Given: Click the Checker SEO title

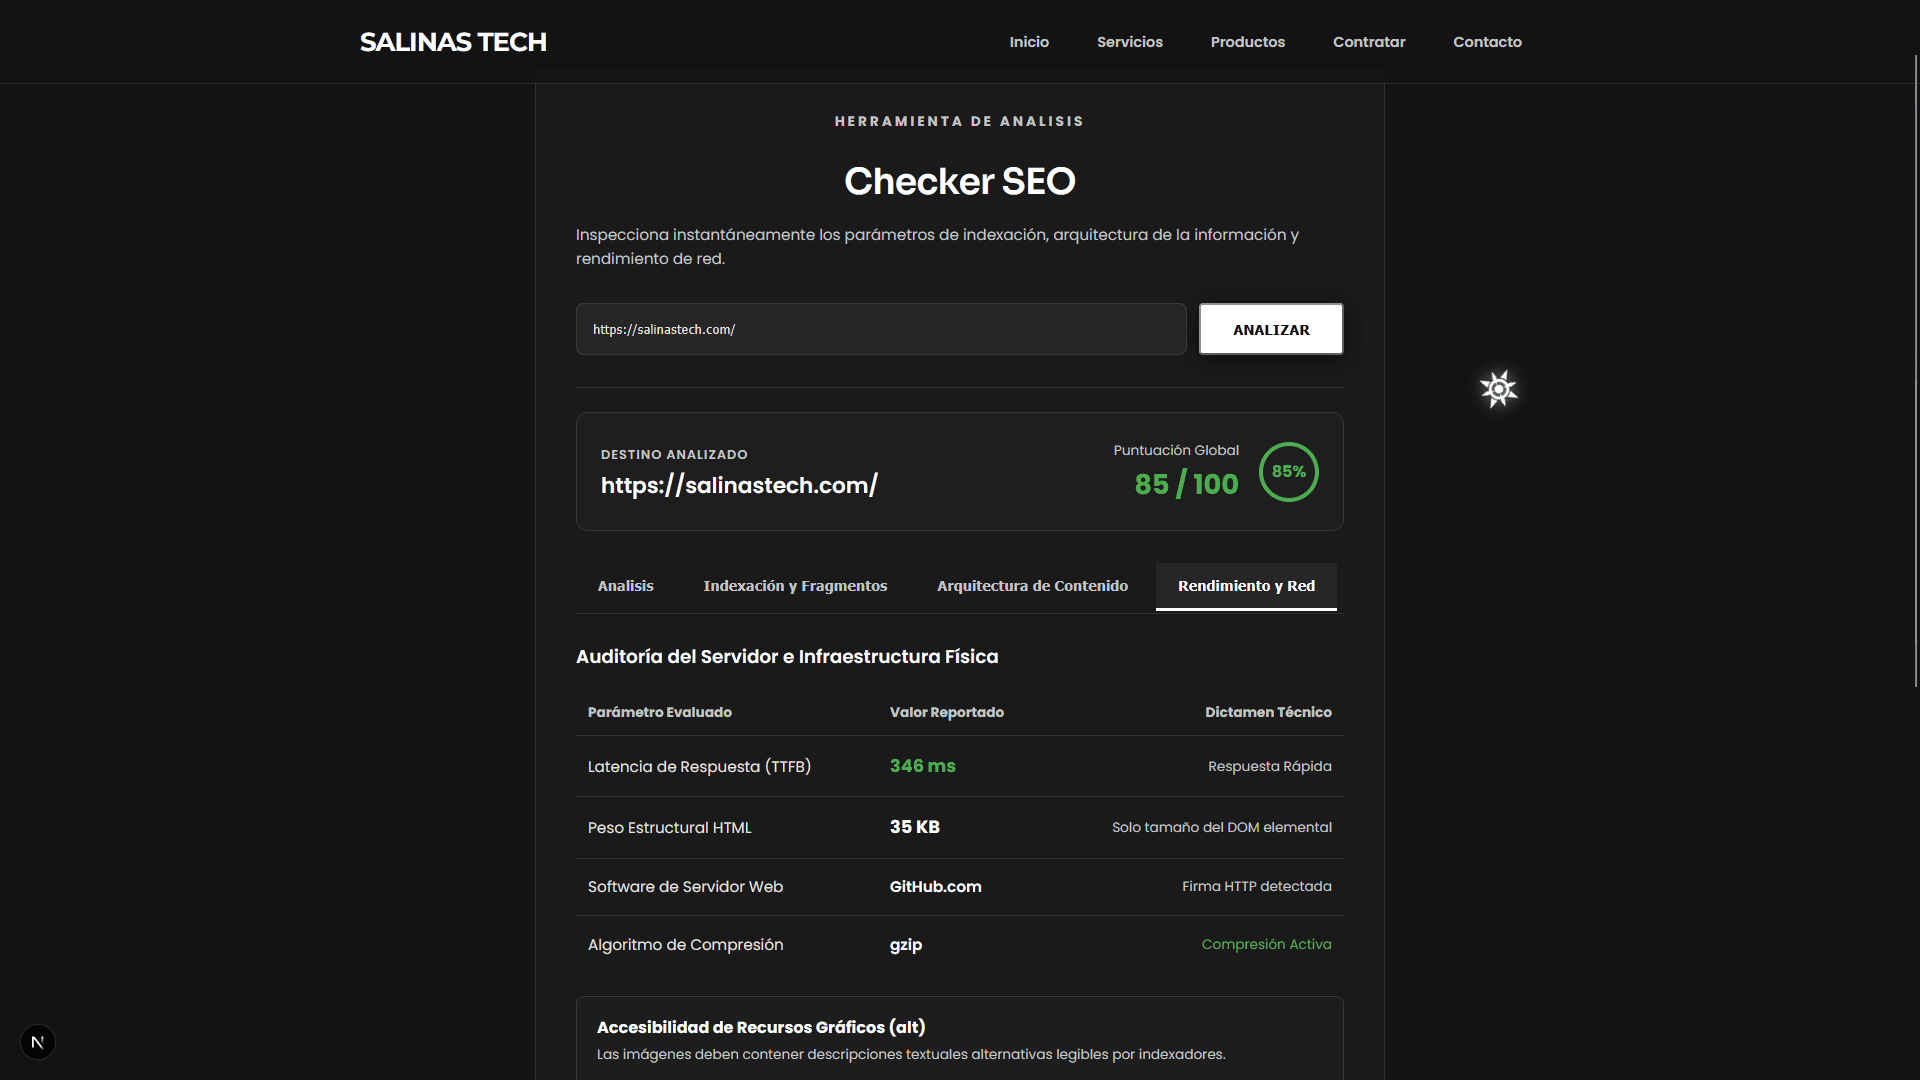Looking at the screenshot, I should pos(960,181).
